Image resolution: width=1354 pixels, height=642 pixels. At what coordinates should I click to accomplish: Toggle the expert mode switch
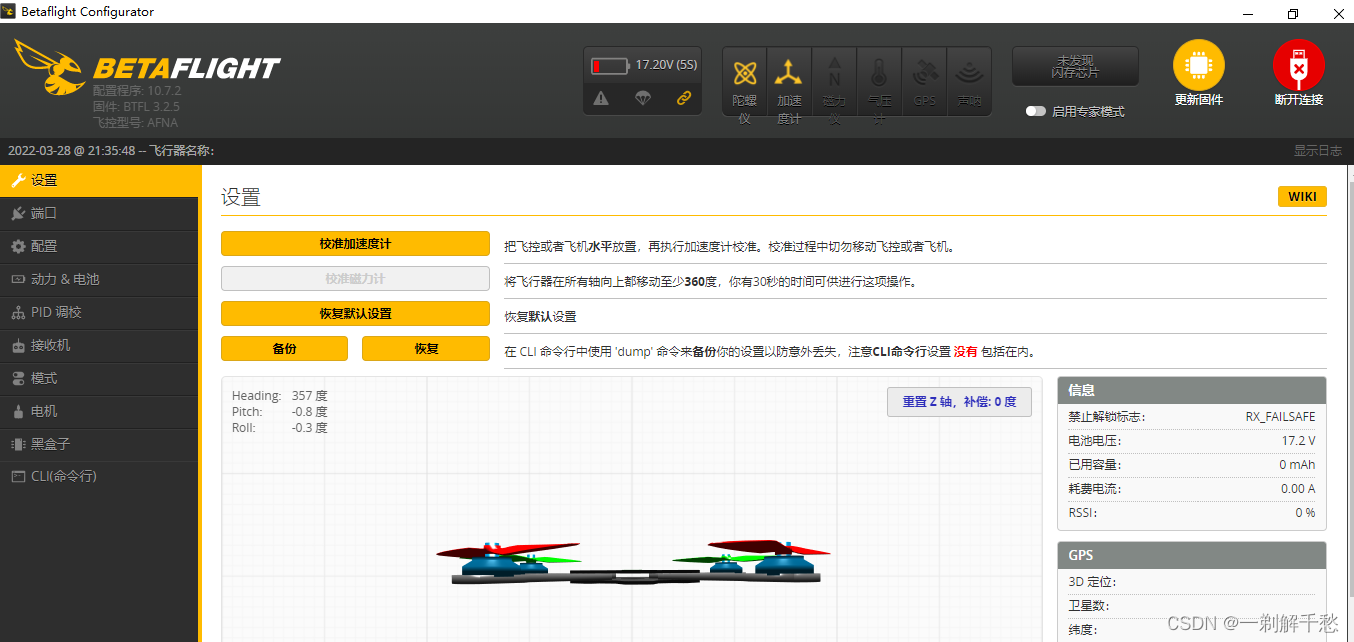point(1036,111)
